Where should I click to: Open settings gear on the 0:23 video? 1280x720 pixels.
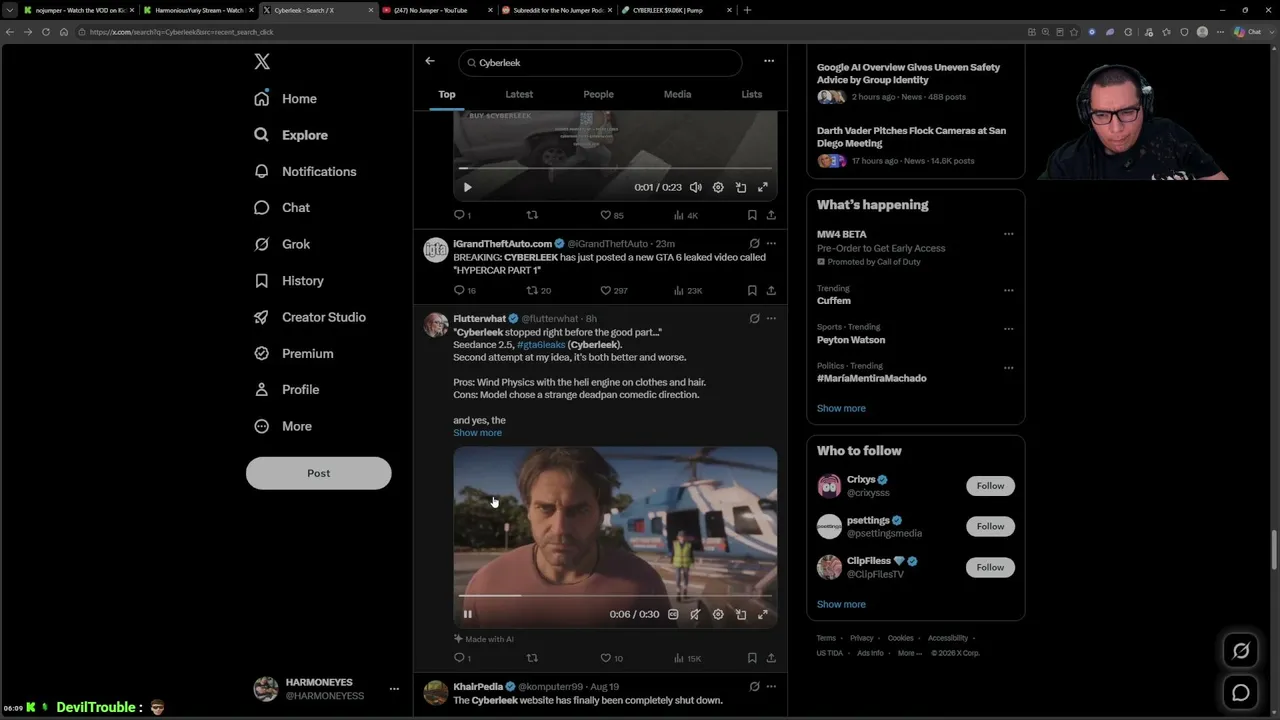coord(718,187)
